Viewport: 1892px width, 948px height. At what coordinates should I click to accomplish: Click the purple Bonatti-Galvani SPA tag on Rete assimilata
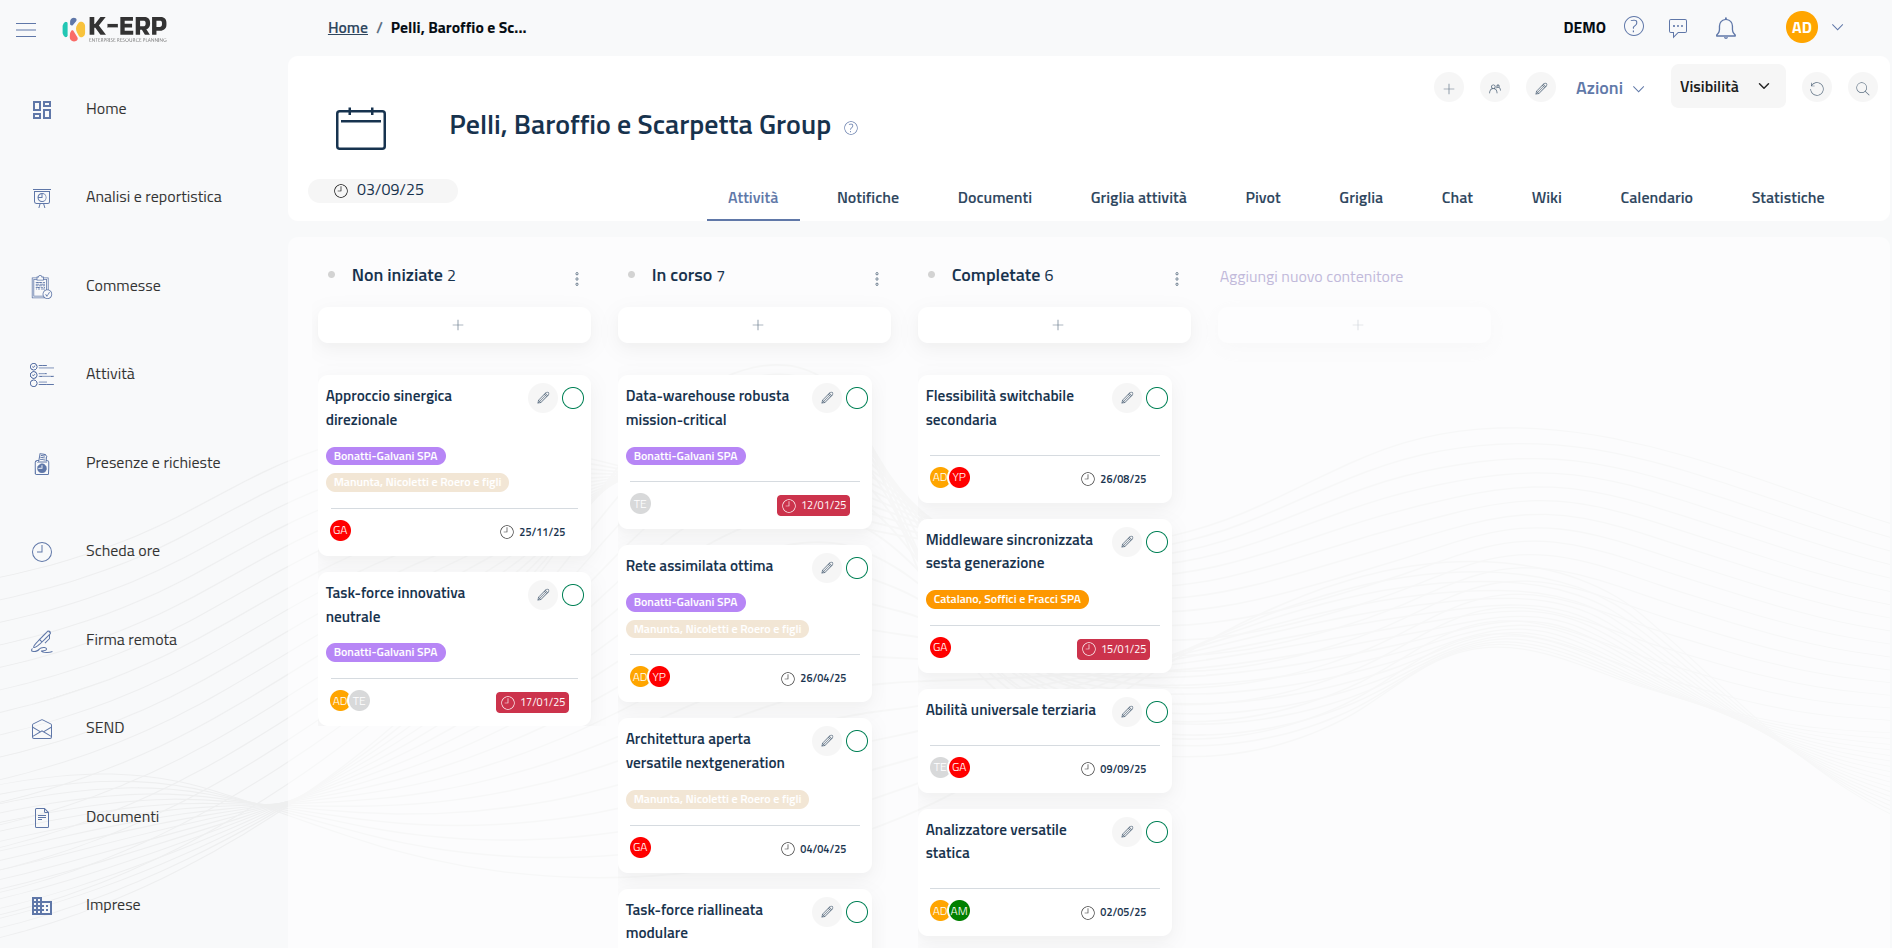(686, 602)
